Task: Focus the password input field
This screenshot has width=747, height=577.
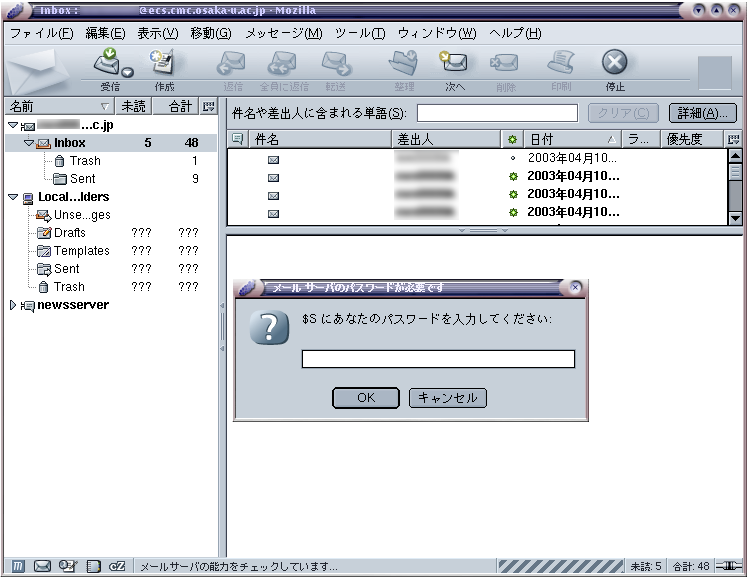Action: tap(438, 359)
